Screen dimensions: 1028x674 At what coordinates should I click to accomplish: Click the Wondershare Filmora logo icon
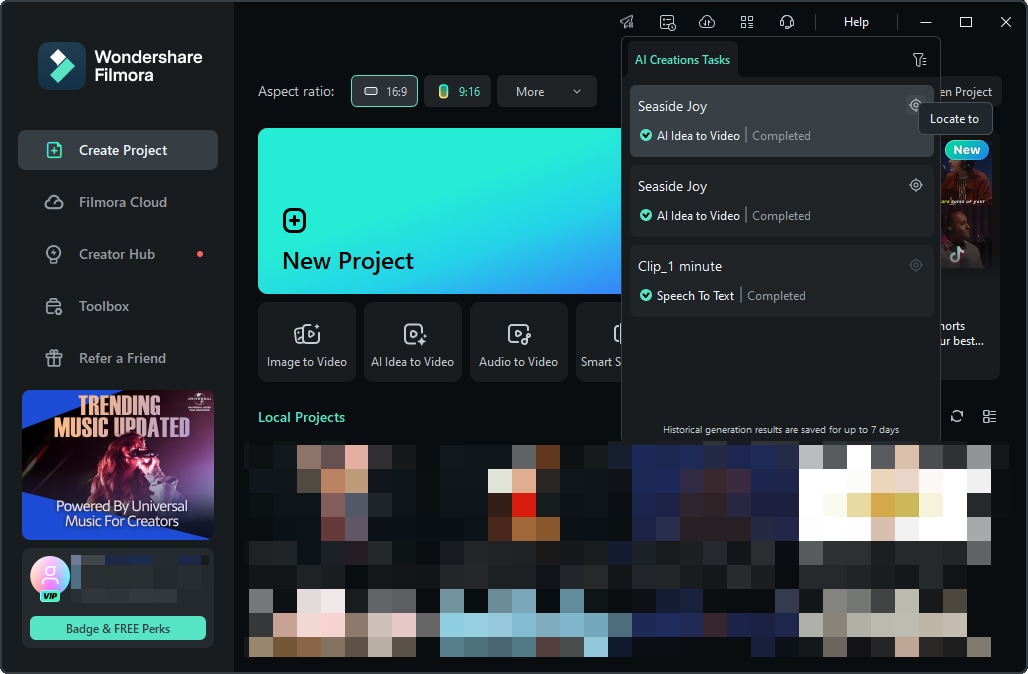62,66
